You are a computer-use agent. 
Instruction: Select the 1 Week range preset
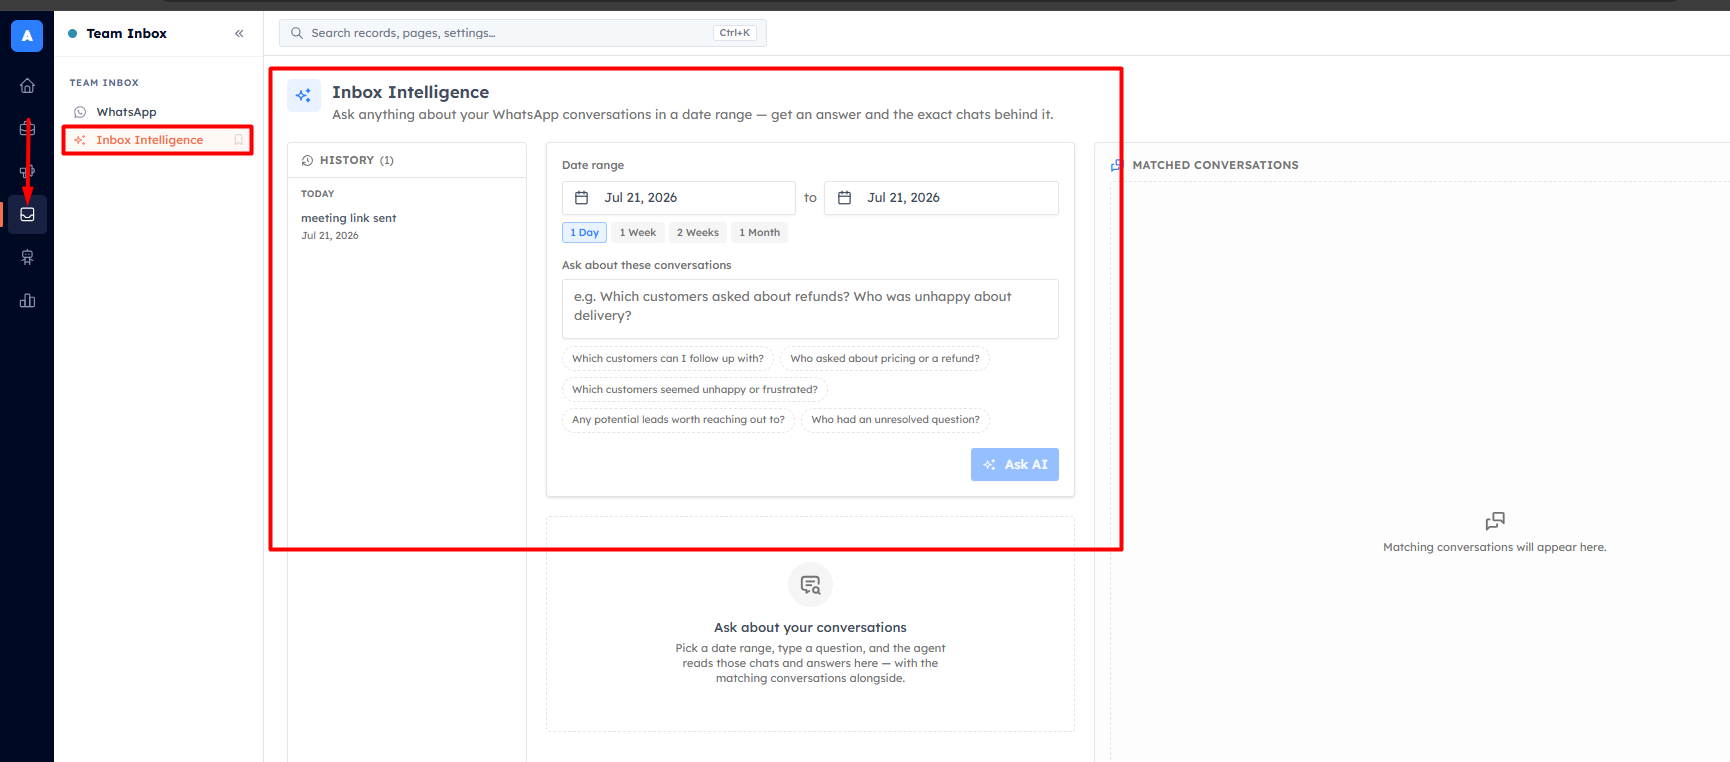click(637, 232)
